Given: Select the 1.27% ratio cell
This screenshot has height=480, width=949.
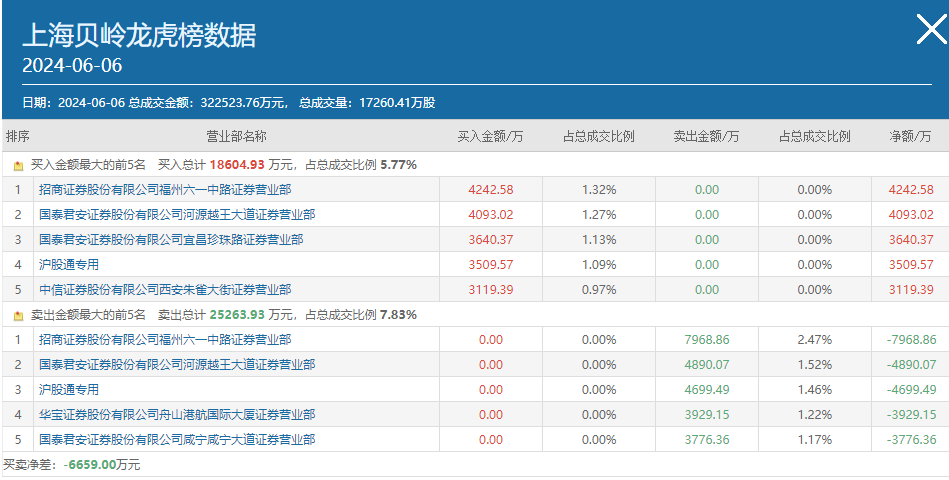Looking at the screenshot, I should click(x=599, y=214).
